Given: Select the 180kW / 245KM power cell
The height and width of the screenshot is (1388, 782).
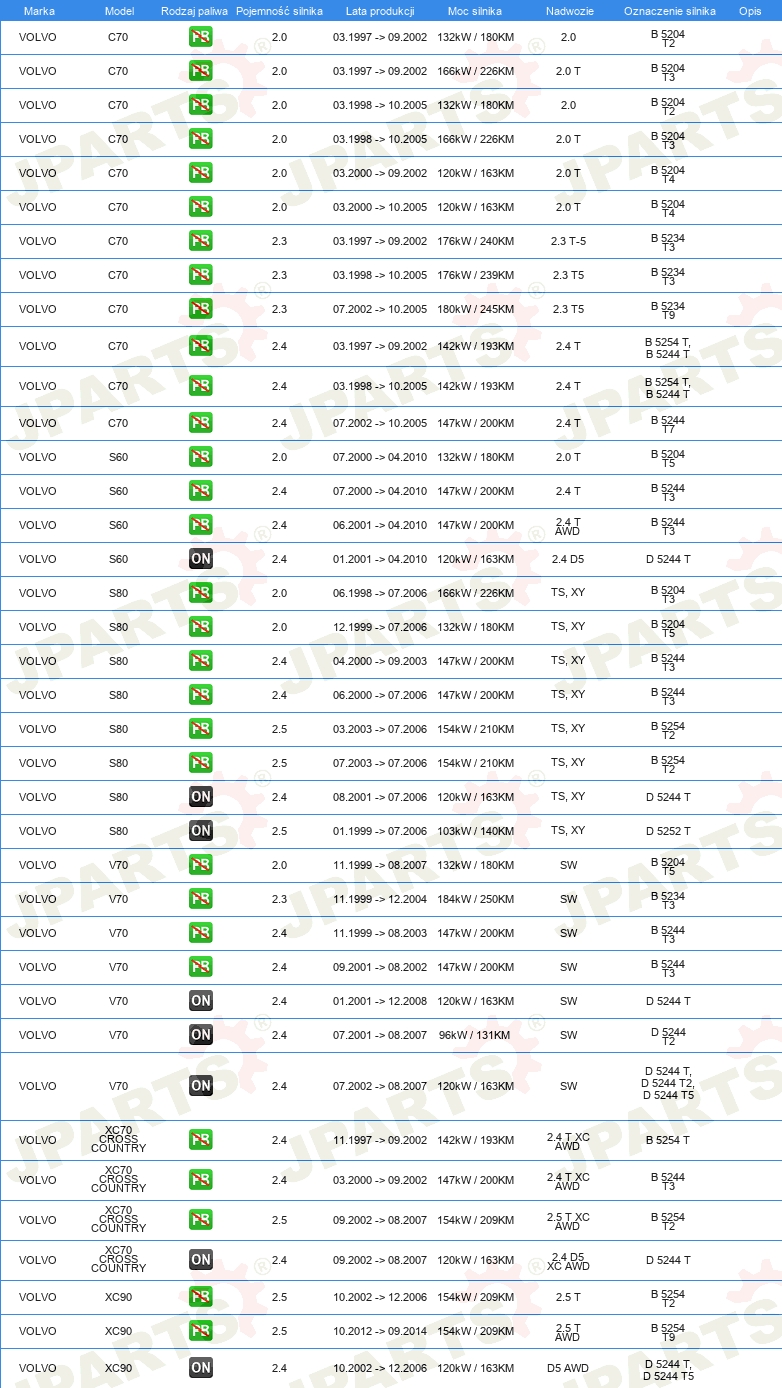Looking at the screenshot, I should click(475, 309).
